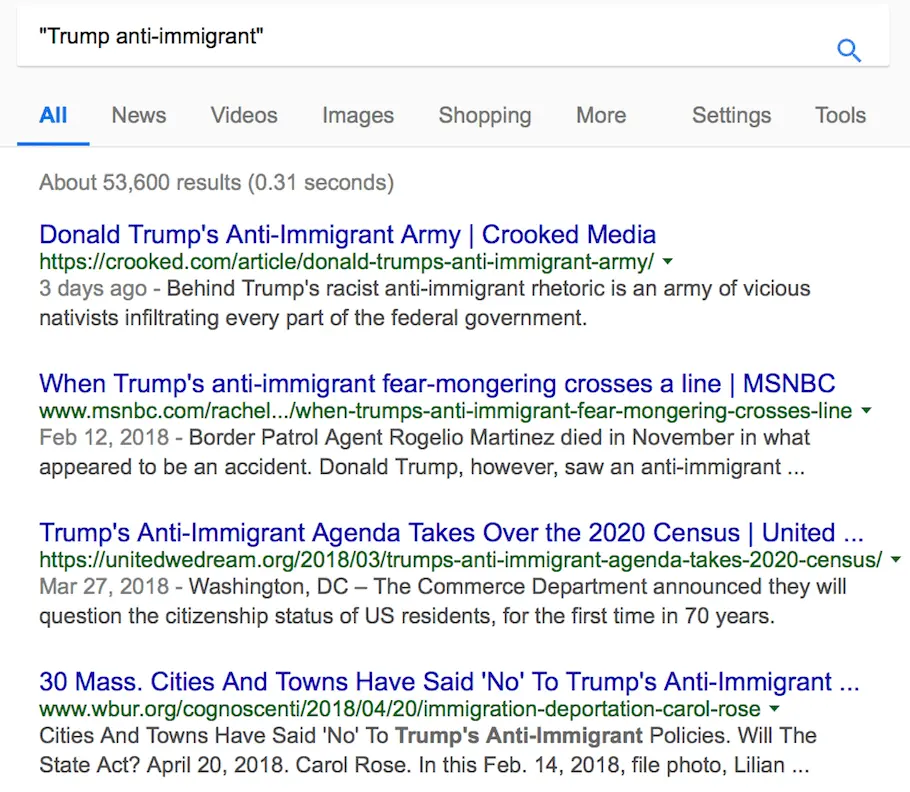This screenshot has width=910, height=792.
Task: Expand the dropdown beside the unitedwedream.org URL
Action: pyautogui.click(x=895, y=559)
